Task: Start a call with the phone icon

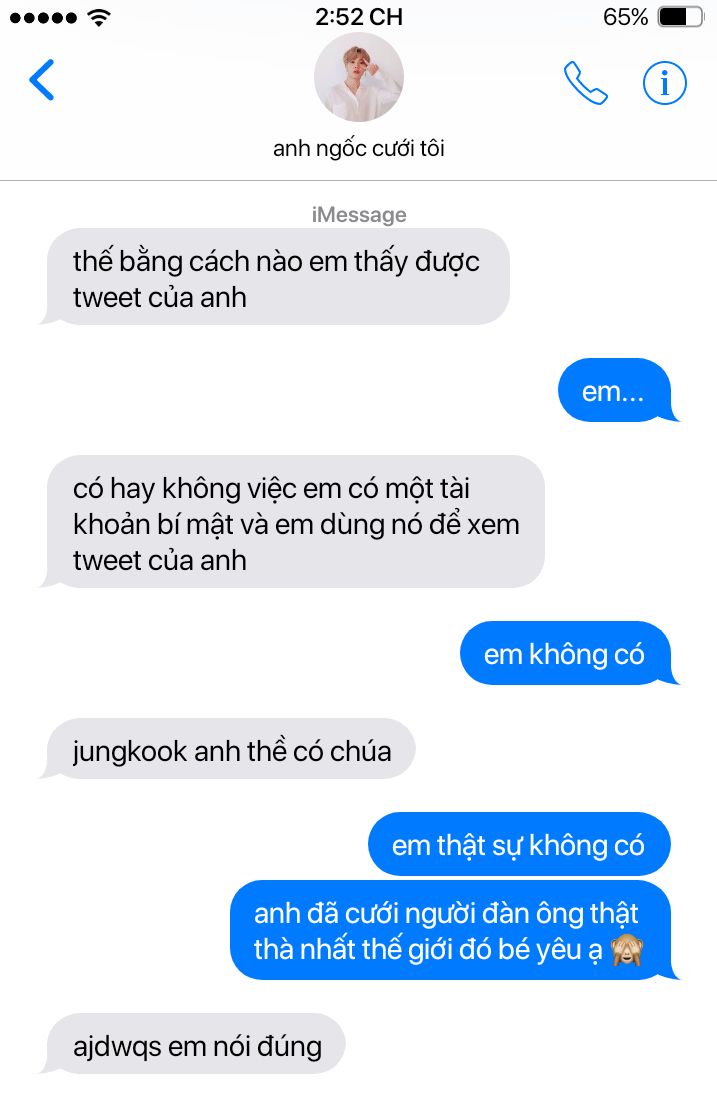Action: [x=585, y=83]
